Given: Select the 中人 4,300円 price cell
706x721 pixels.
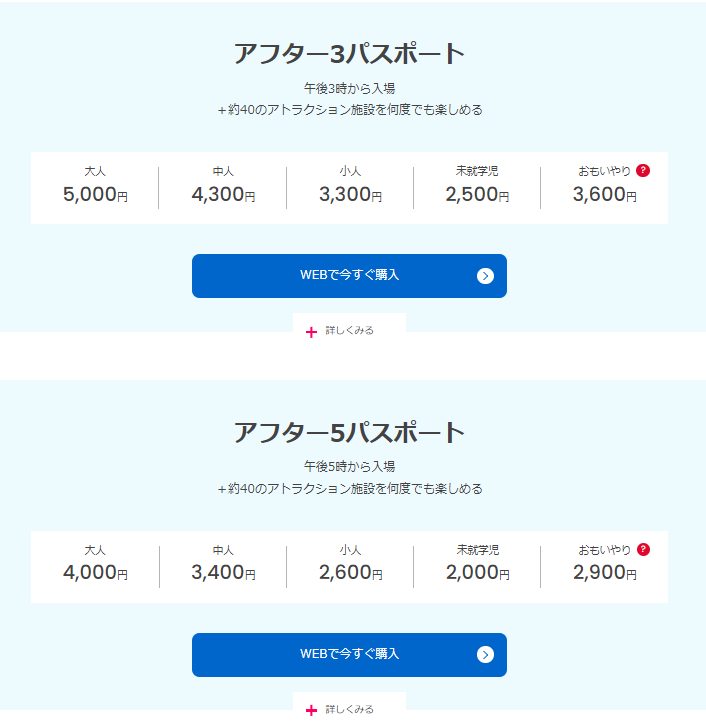Looking at the screenshot, I should [223, 194].
